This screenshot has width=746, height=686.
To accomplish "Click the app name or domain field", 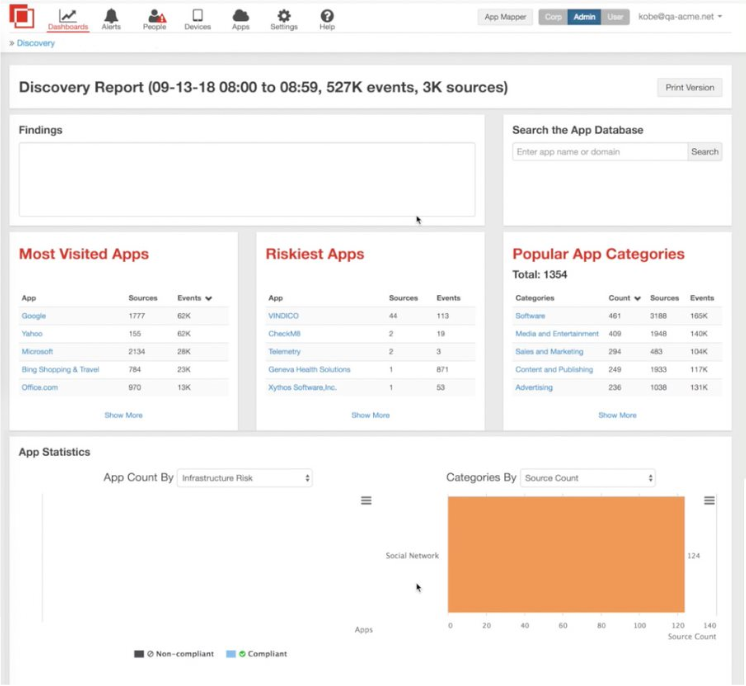I will pos(600,152).
